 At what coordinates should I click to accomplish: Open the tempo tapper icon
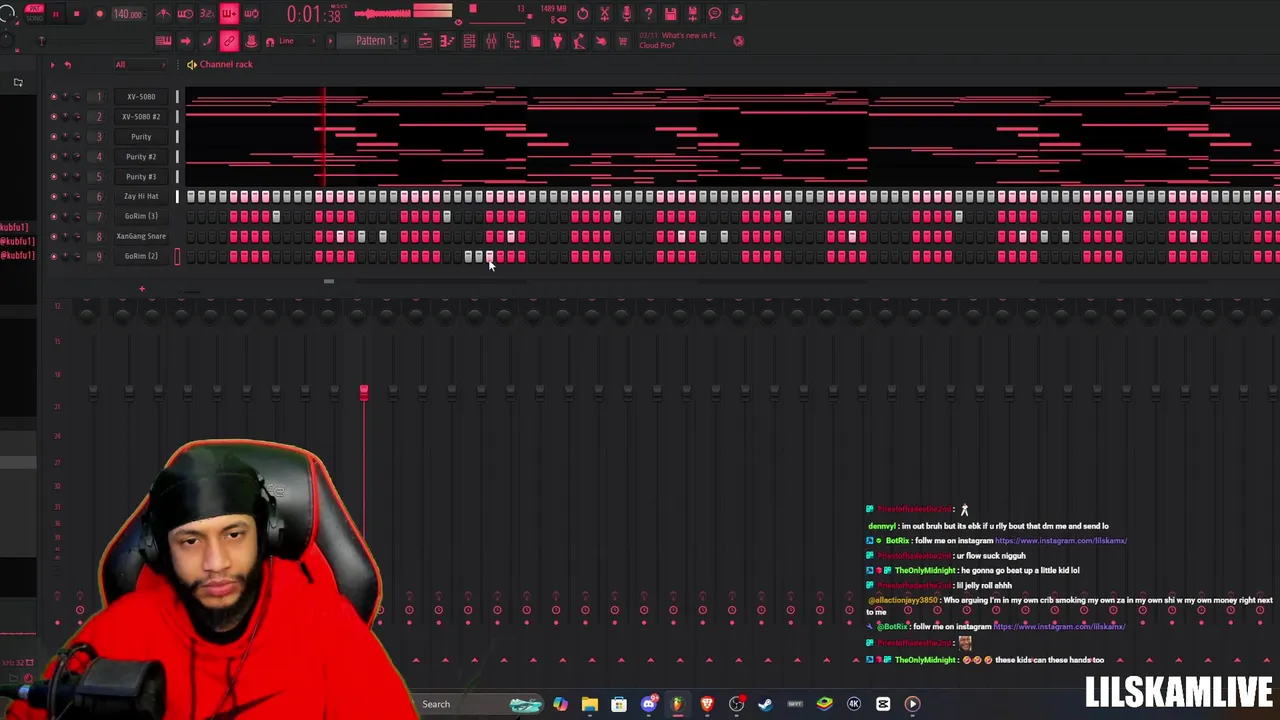(x=579, y=41)
